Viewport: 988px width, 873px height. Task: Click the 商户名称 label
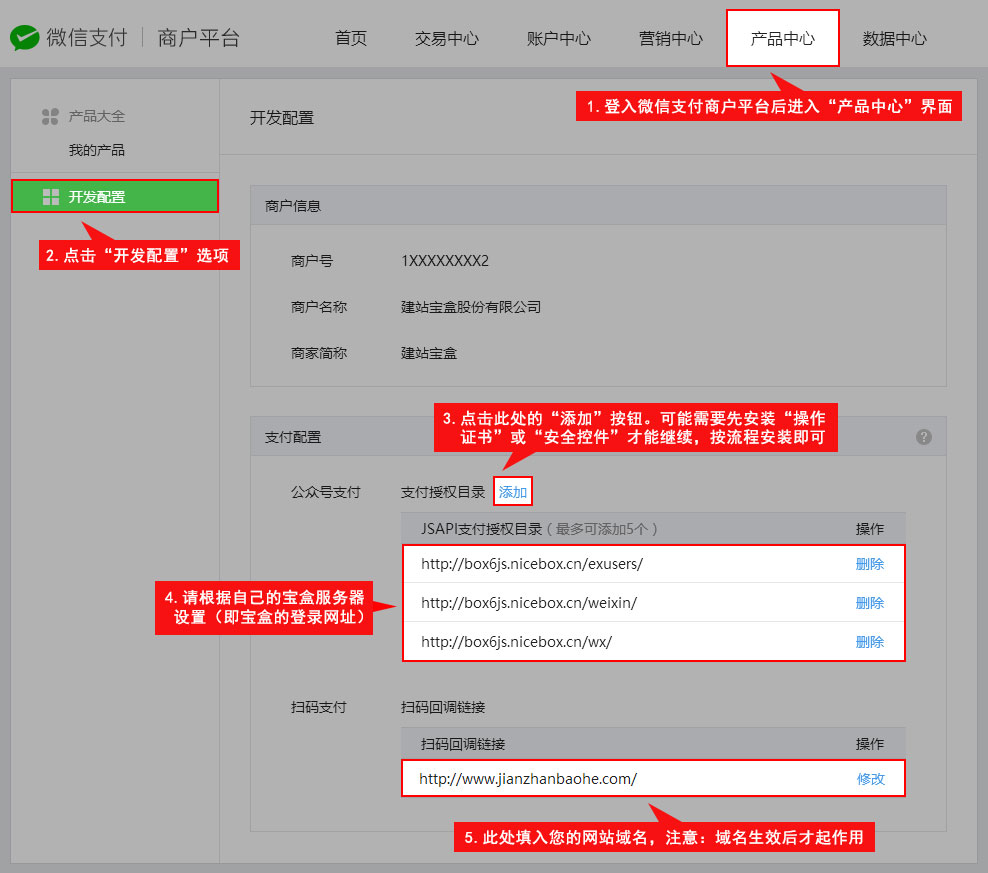coord(319,307)
